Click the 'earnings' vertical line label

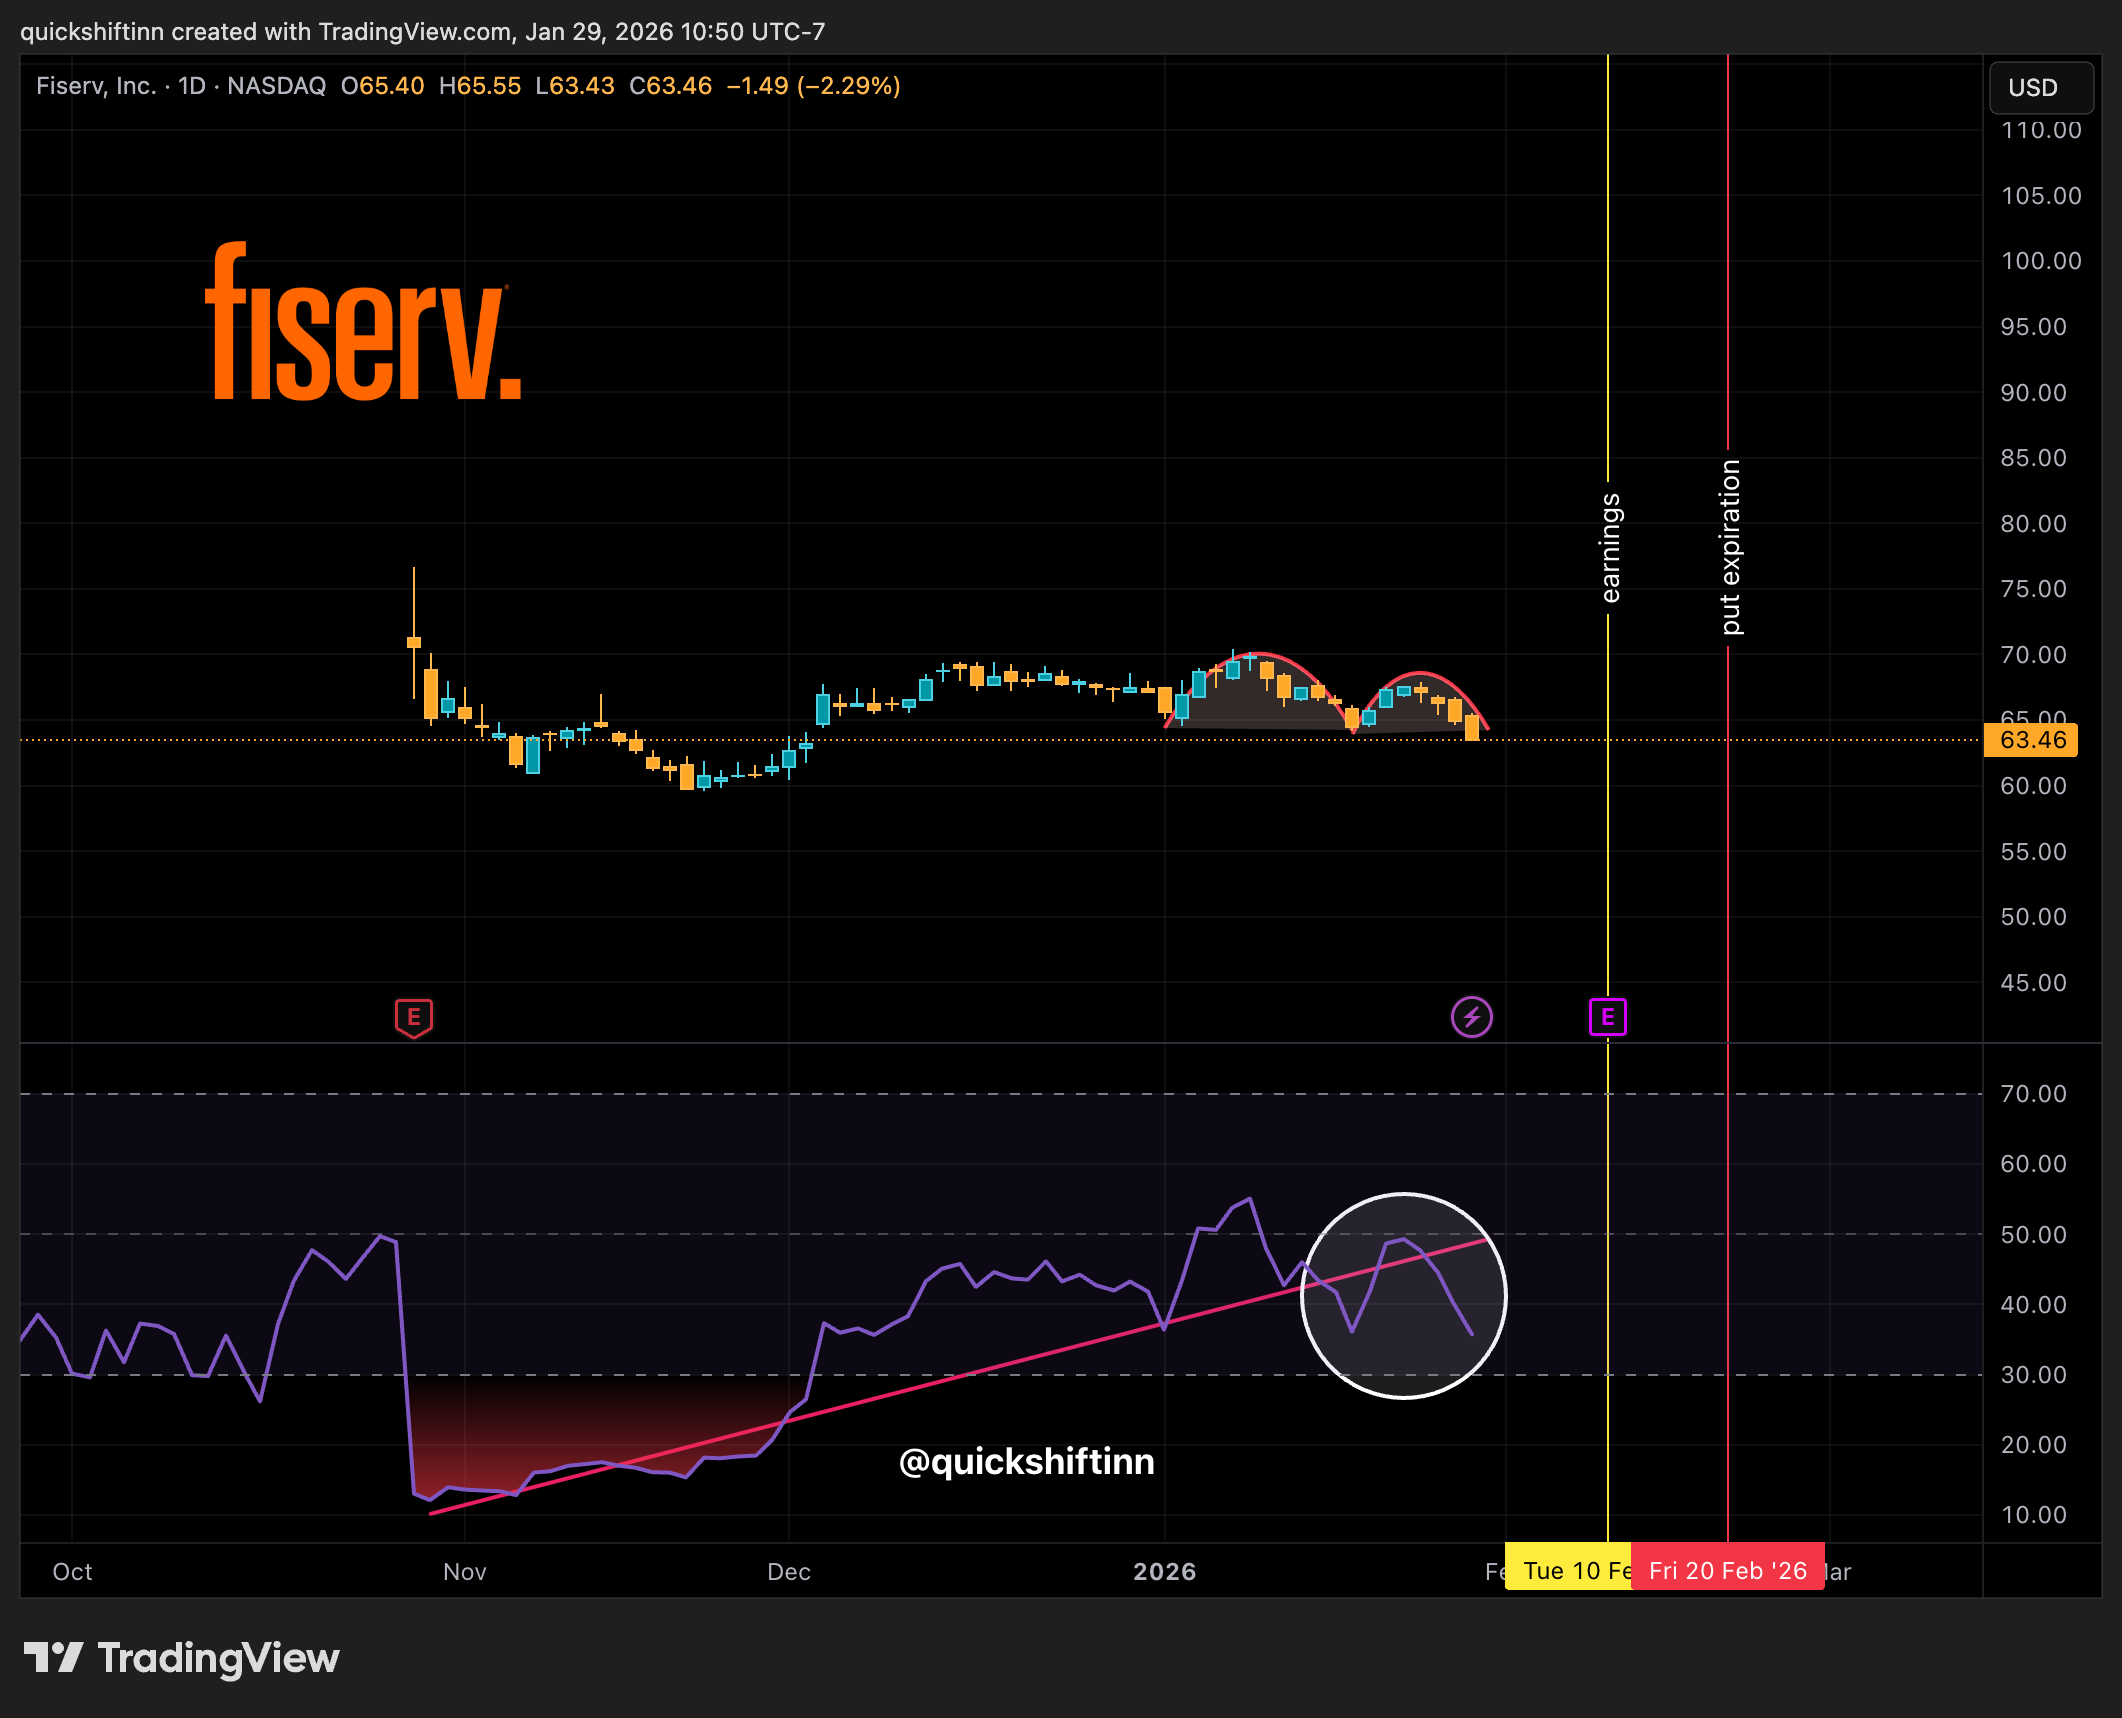pyautogui.click(x=1610, y=548)
